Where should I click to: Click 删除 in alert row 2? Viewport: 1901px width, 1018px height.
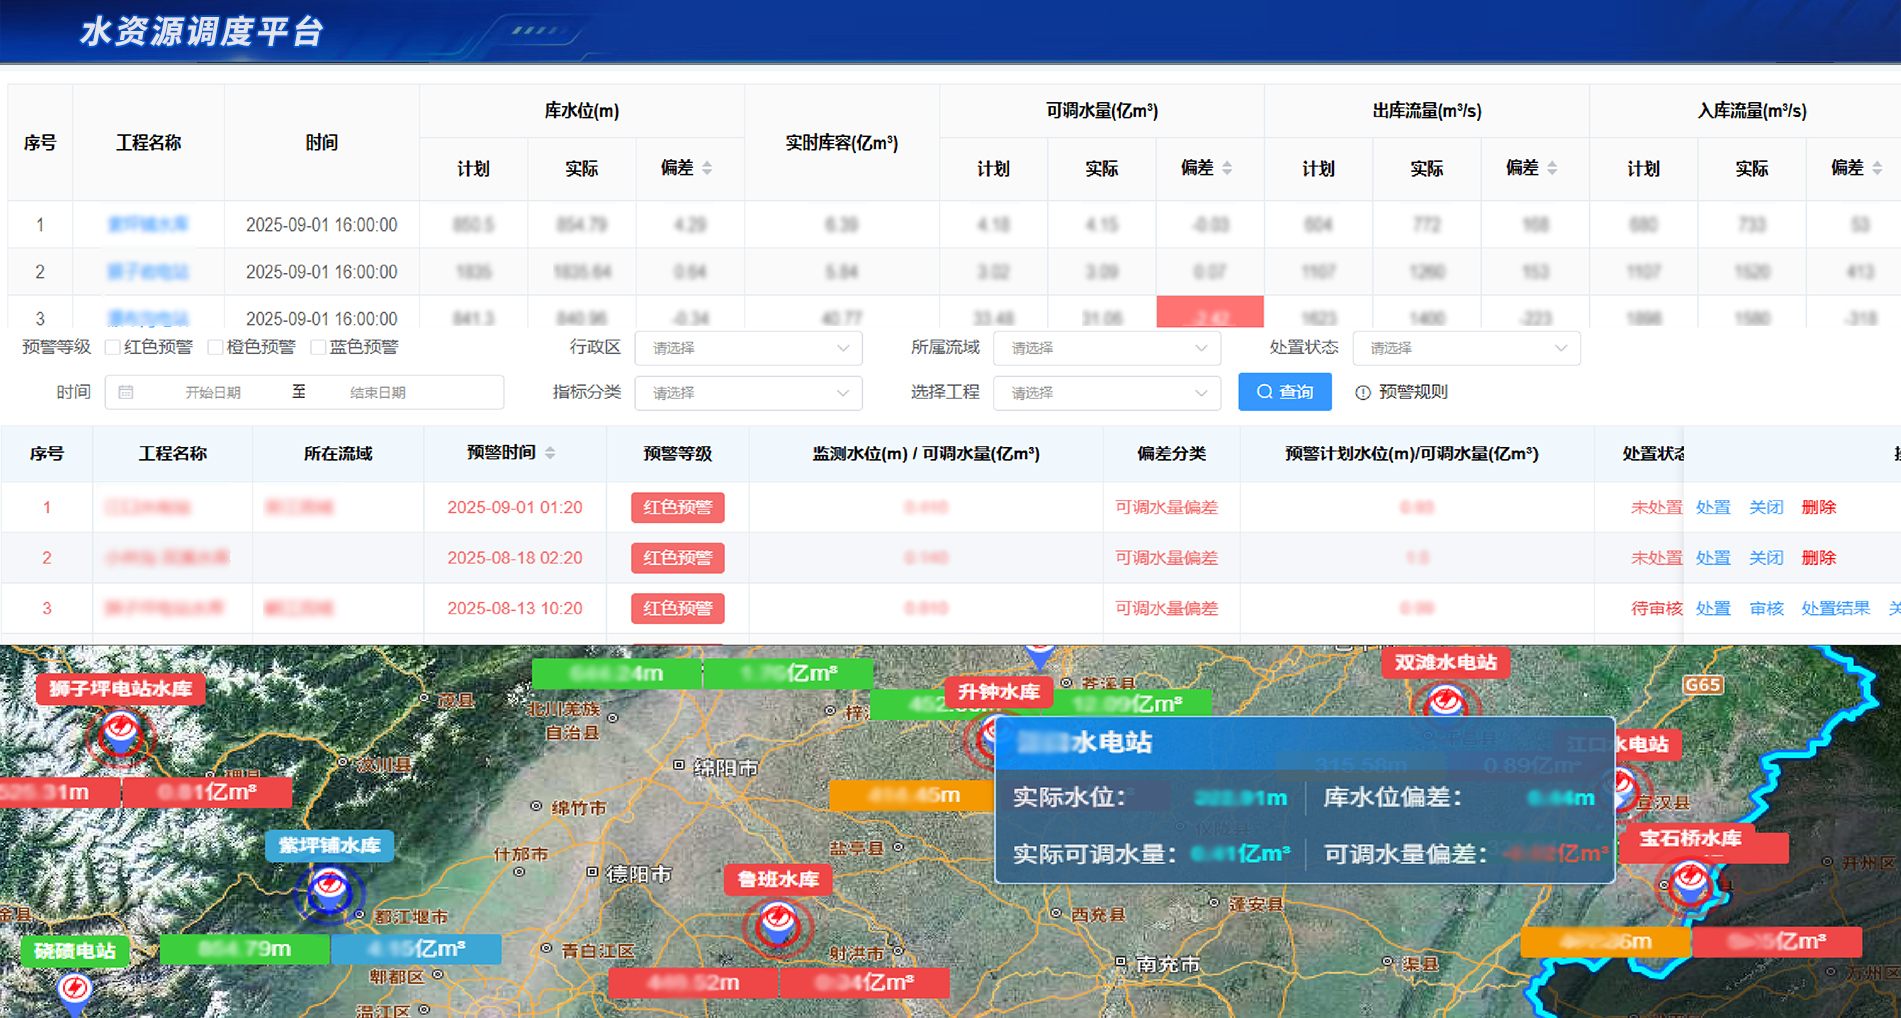(x=1819, y=558)
